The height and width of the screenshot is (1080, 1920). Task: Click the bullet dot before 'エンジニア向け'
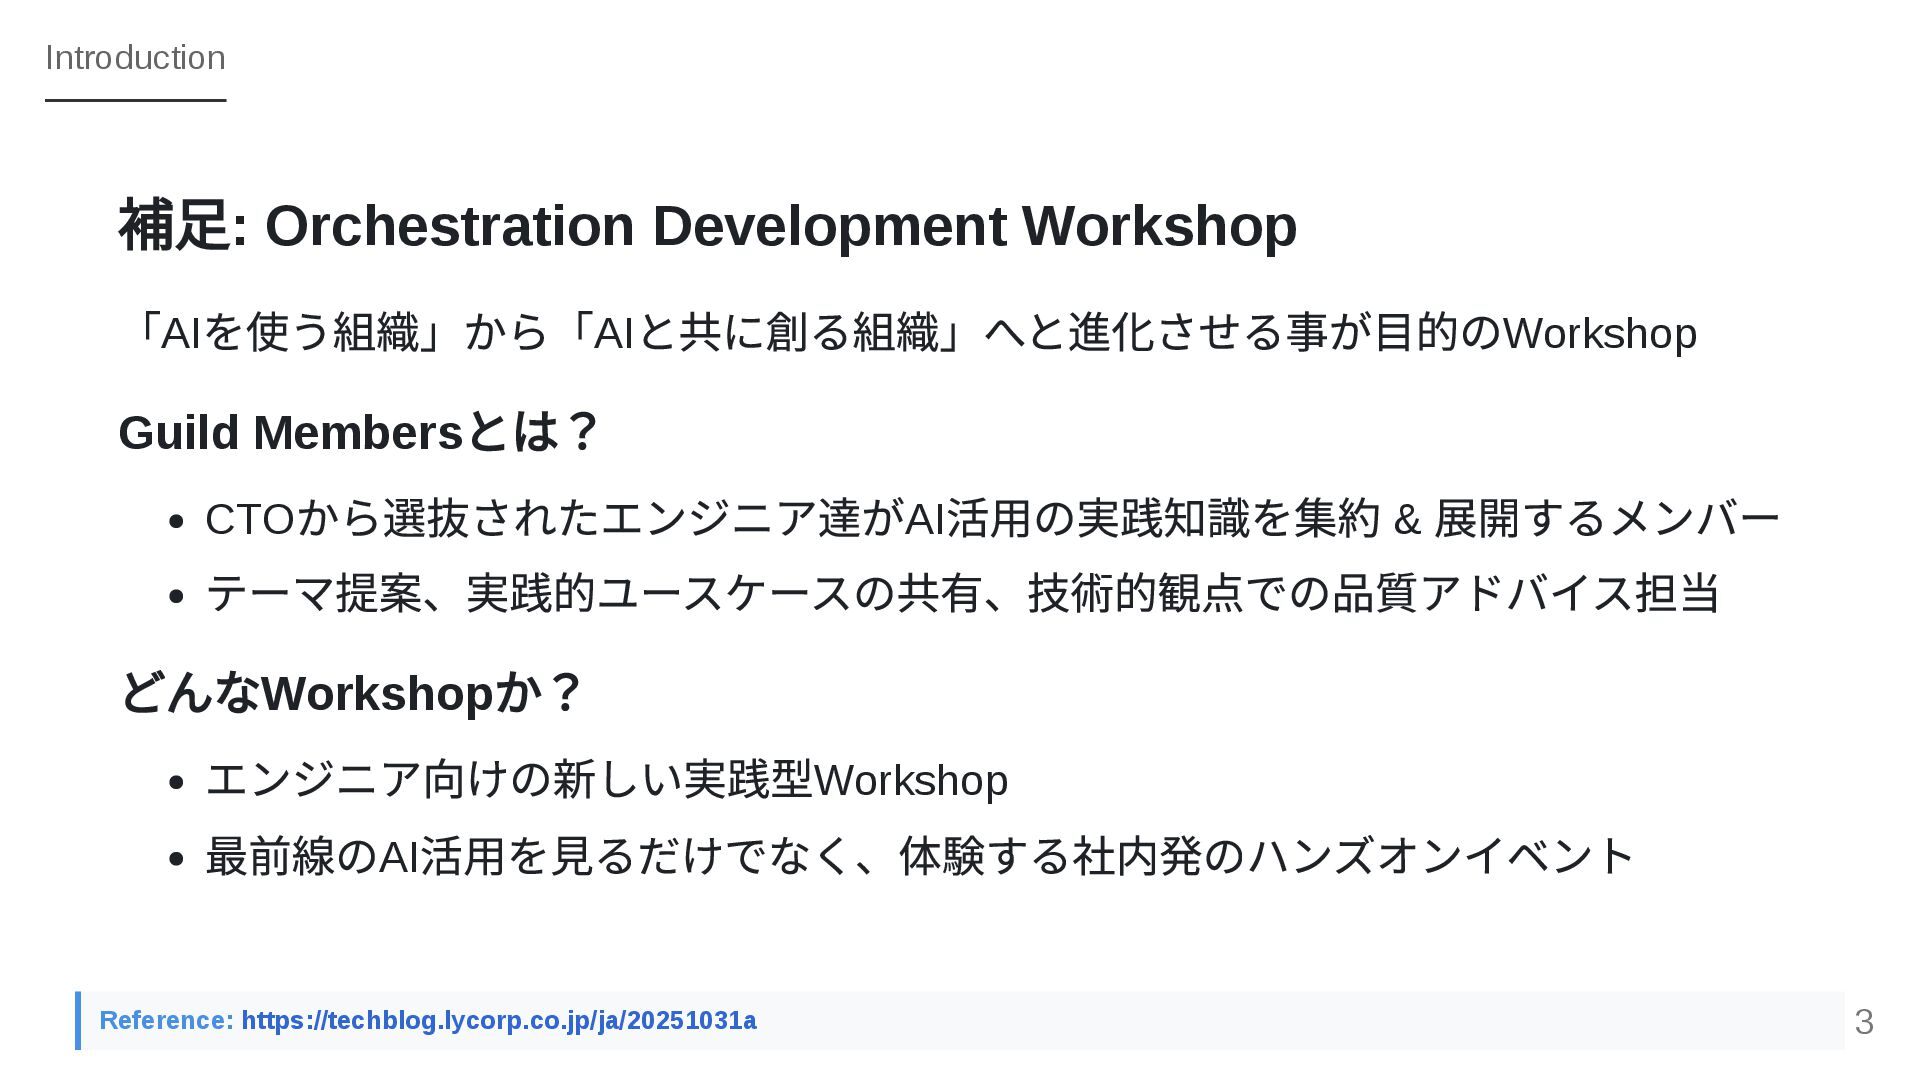[177, 783]
